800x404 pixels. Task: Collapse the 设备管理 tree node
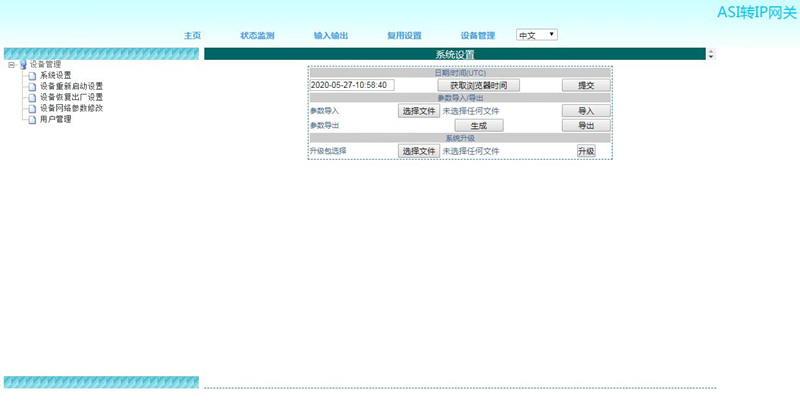[x=12, y=65]
